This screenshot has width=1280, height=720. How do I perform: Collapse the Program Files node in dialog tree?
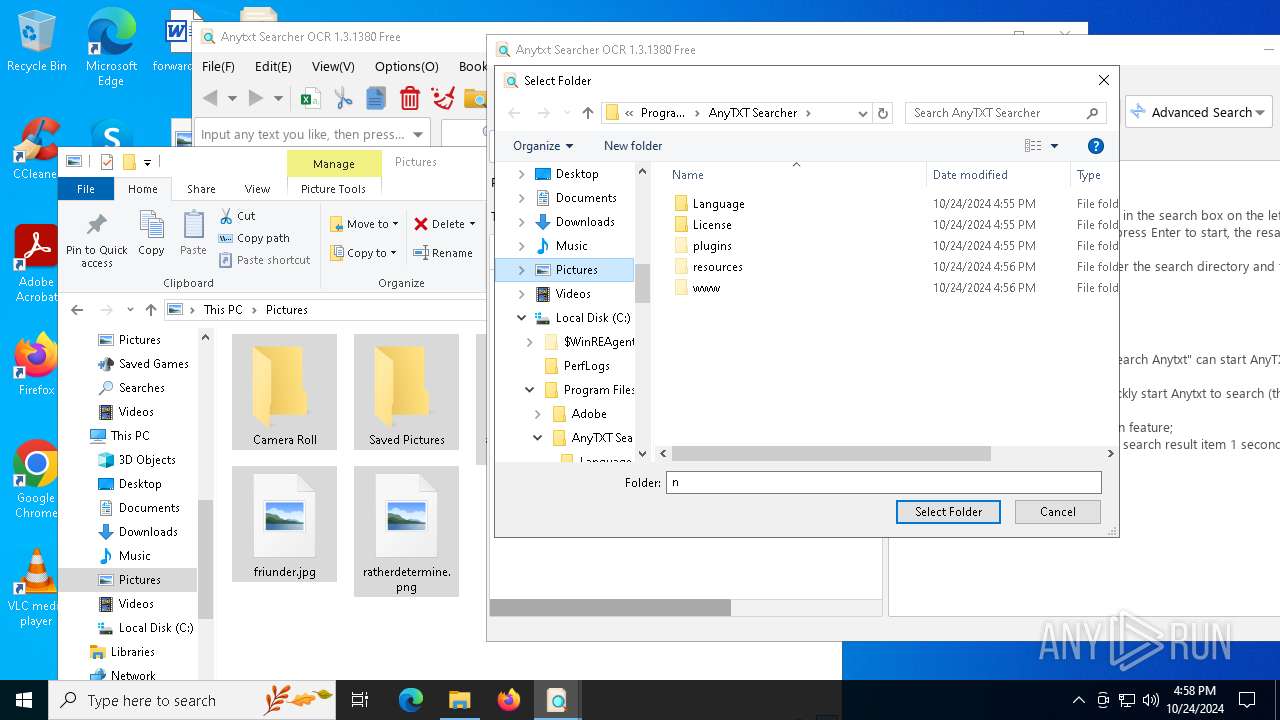tap(529, 390)
